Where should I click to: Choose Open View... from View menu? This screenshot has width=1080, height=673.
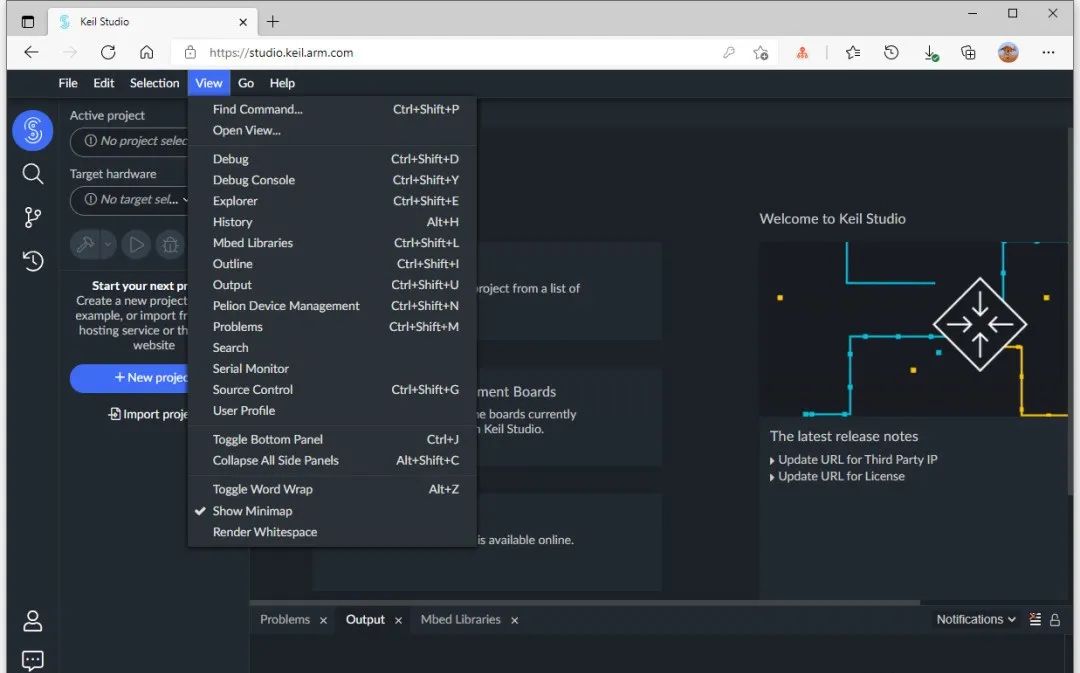tap(332, 130)
